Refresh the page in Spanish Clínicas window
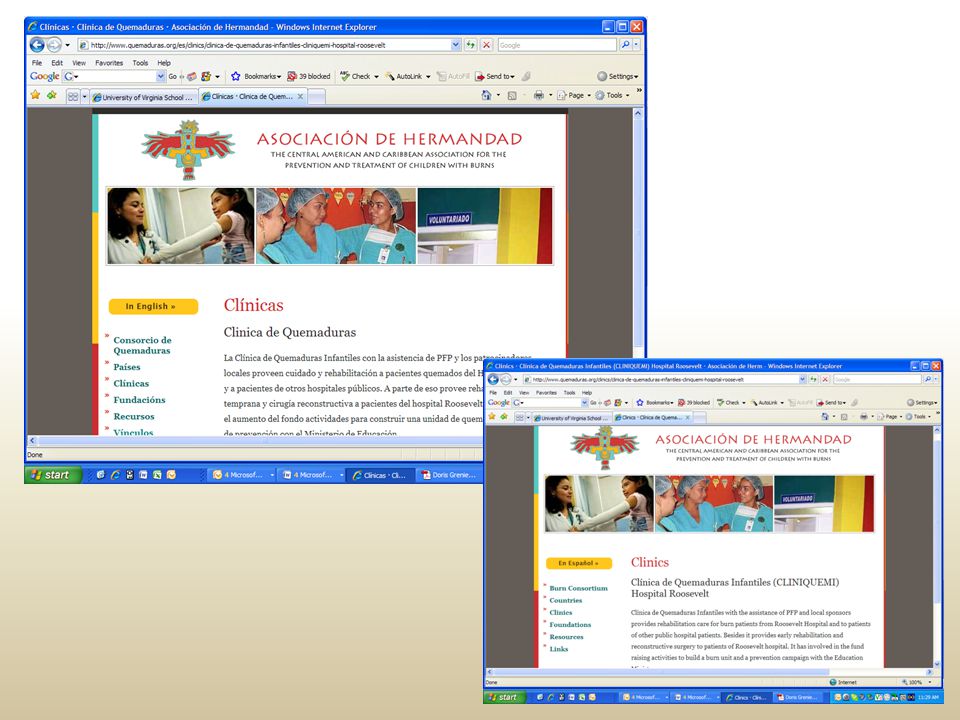960x720 pixels. [470, 45]
